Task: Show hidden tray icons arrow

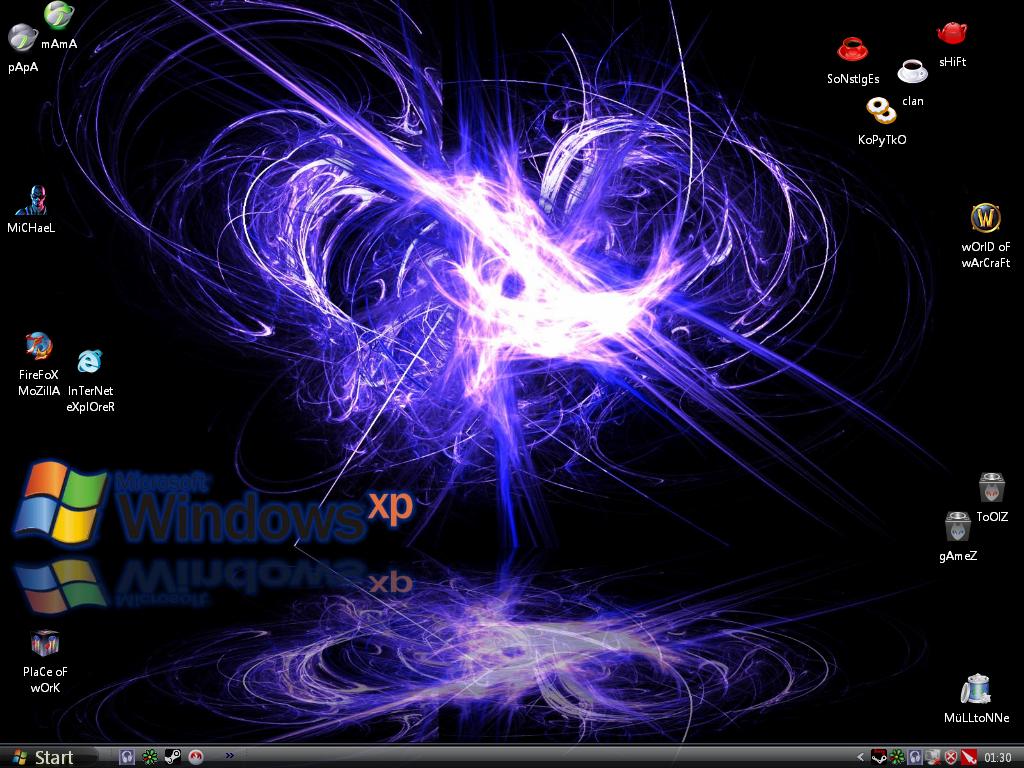Action: coord(860,758)
